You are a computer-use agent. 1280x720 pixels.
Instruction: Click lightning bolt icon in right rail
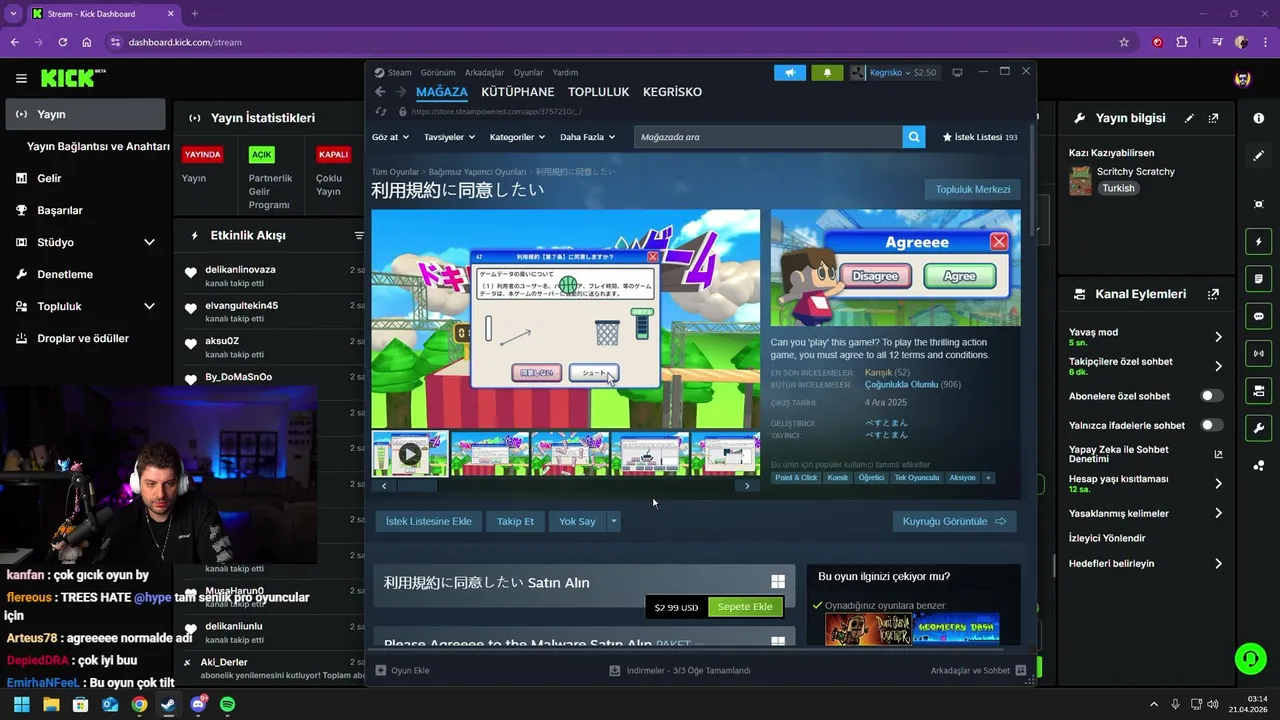pos(1258,242)
